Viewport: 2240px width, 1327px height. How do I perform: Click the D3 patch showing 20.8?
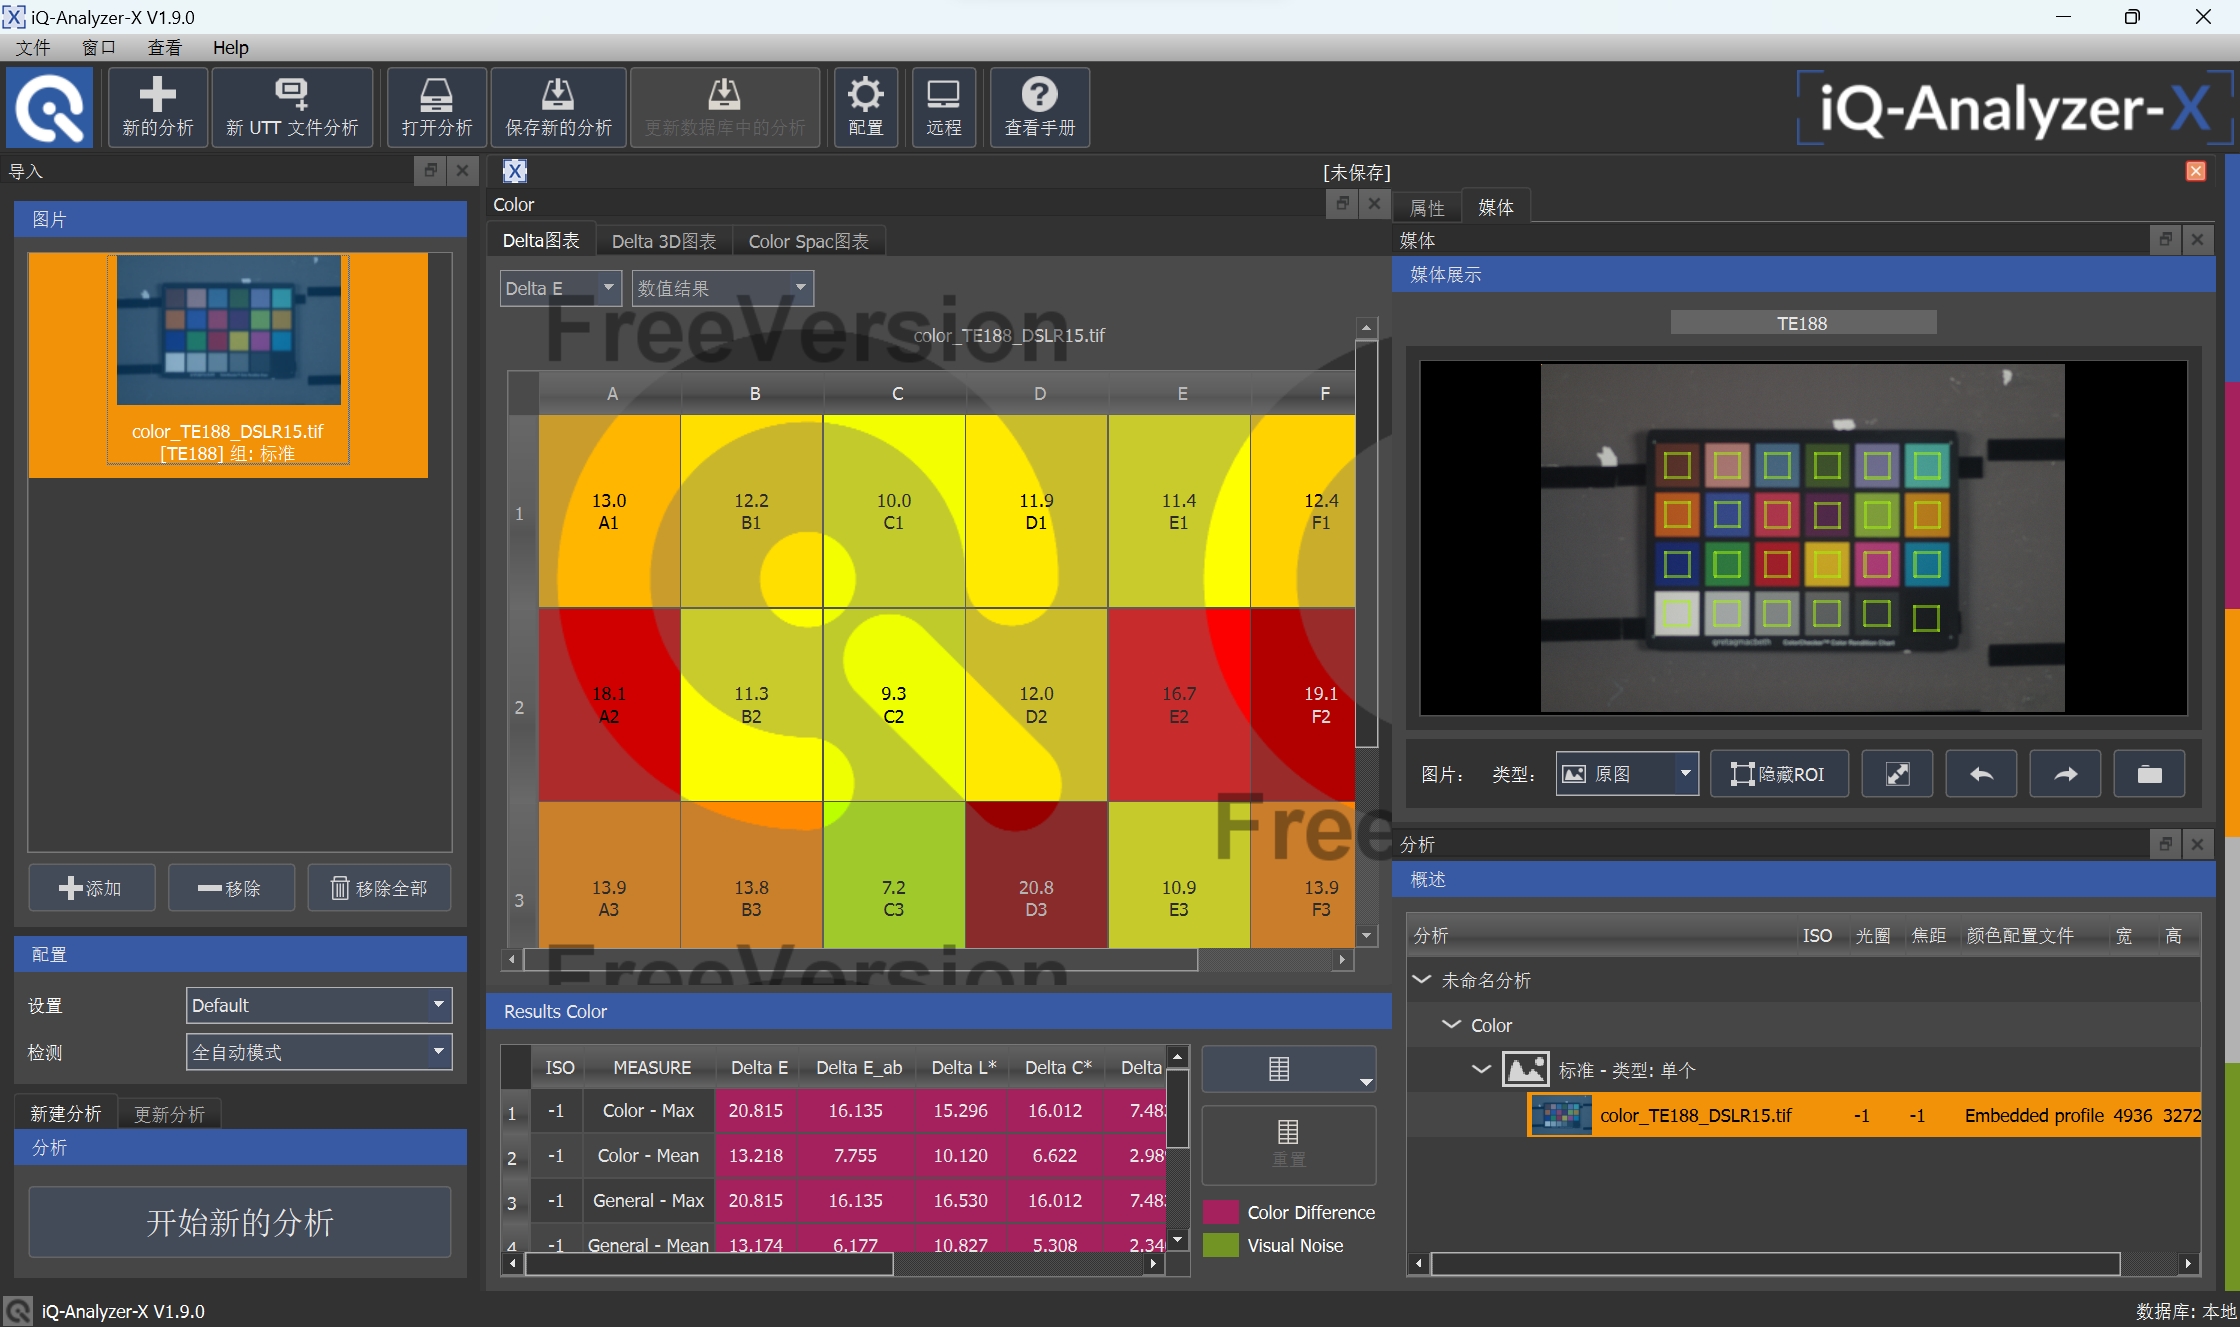[1036, 875]
